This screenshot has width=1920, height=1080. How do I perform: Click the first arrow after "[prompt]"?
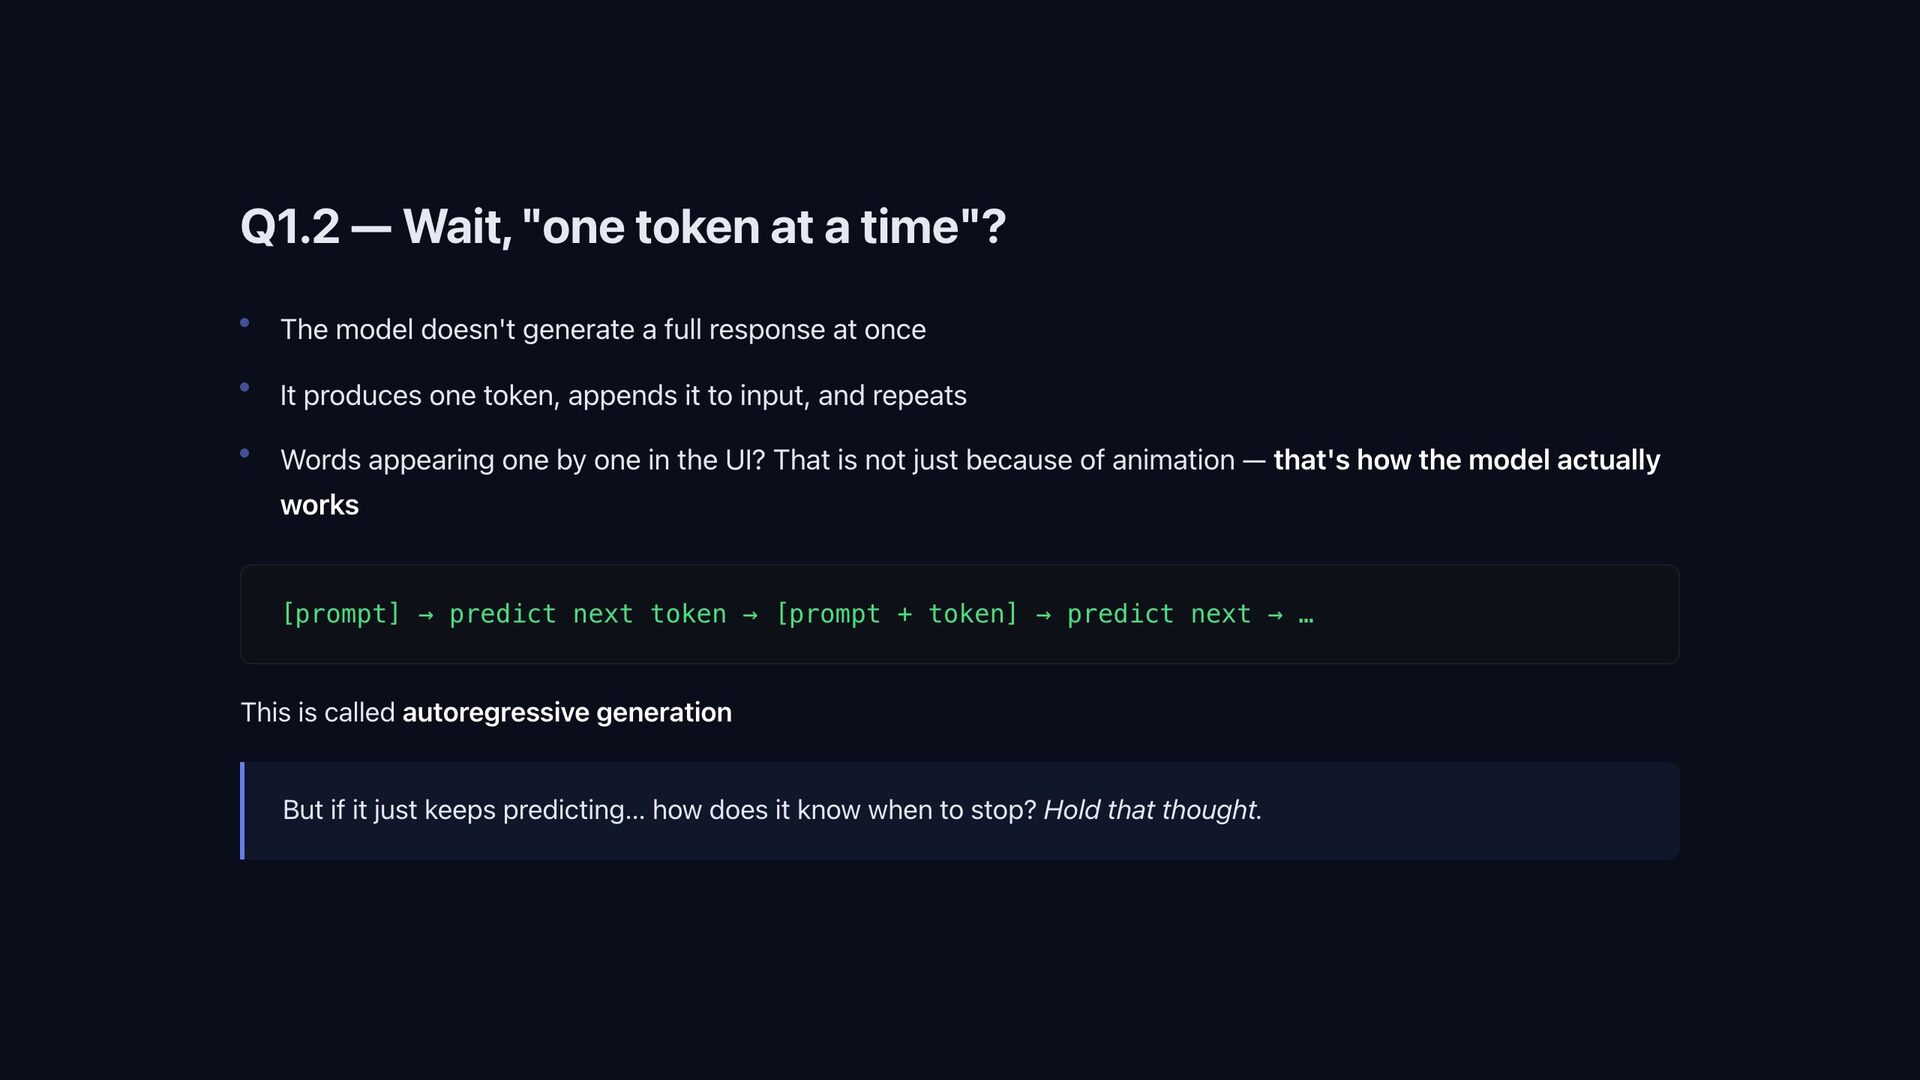coord(426,615)
